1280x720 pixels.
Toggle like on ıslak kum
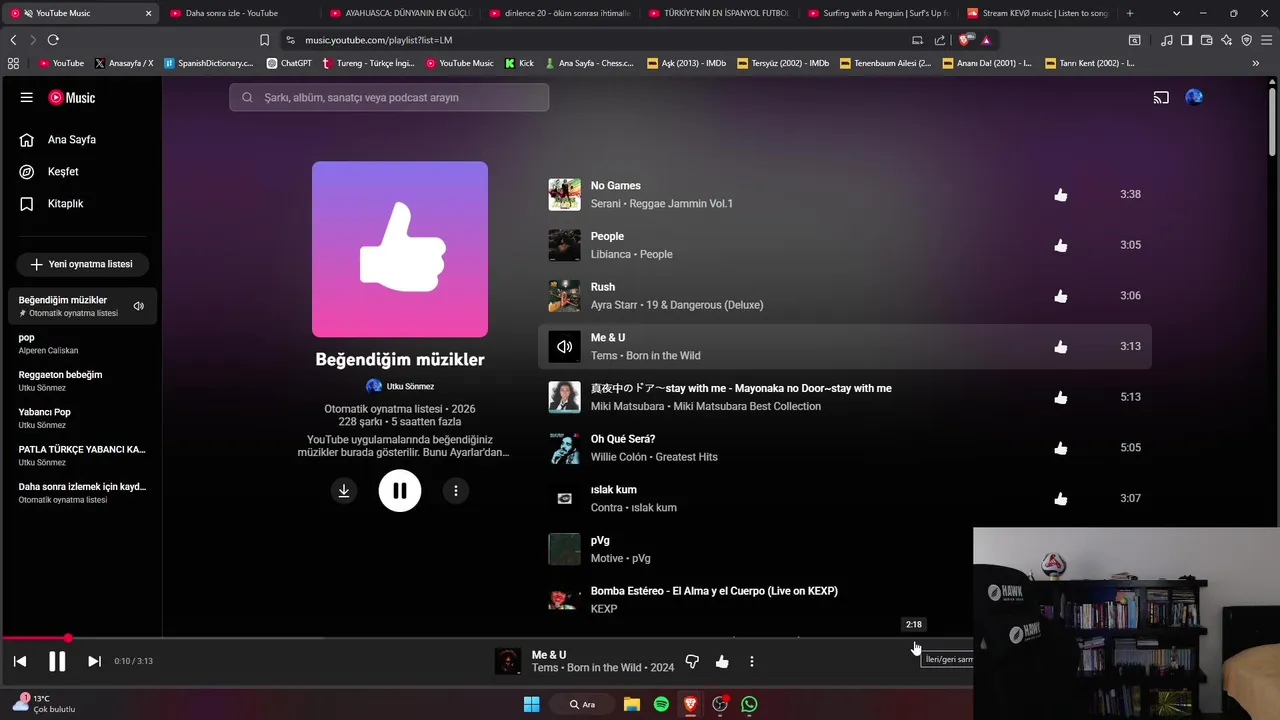click(x=1061, y=499)
